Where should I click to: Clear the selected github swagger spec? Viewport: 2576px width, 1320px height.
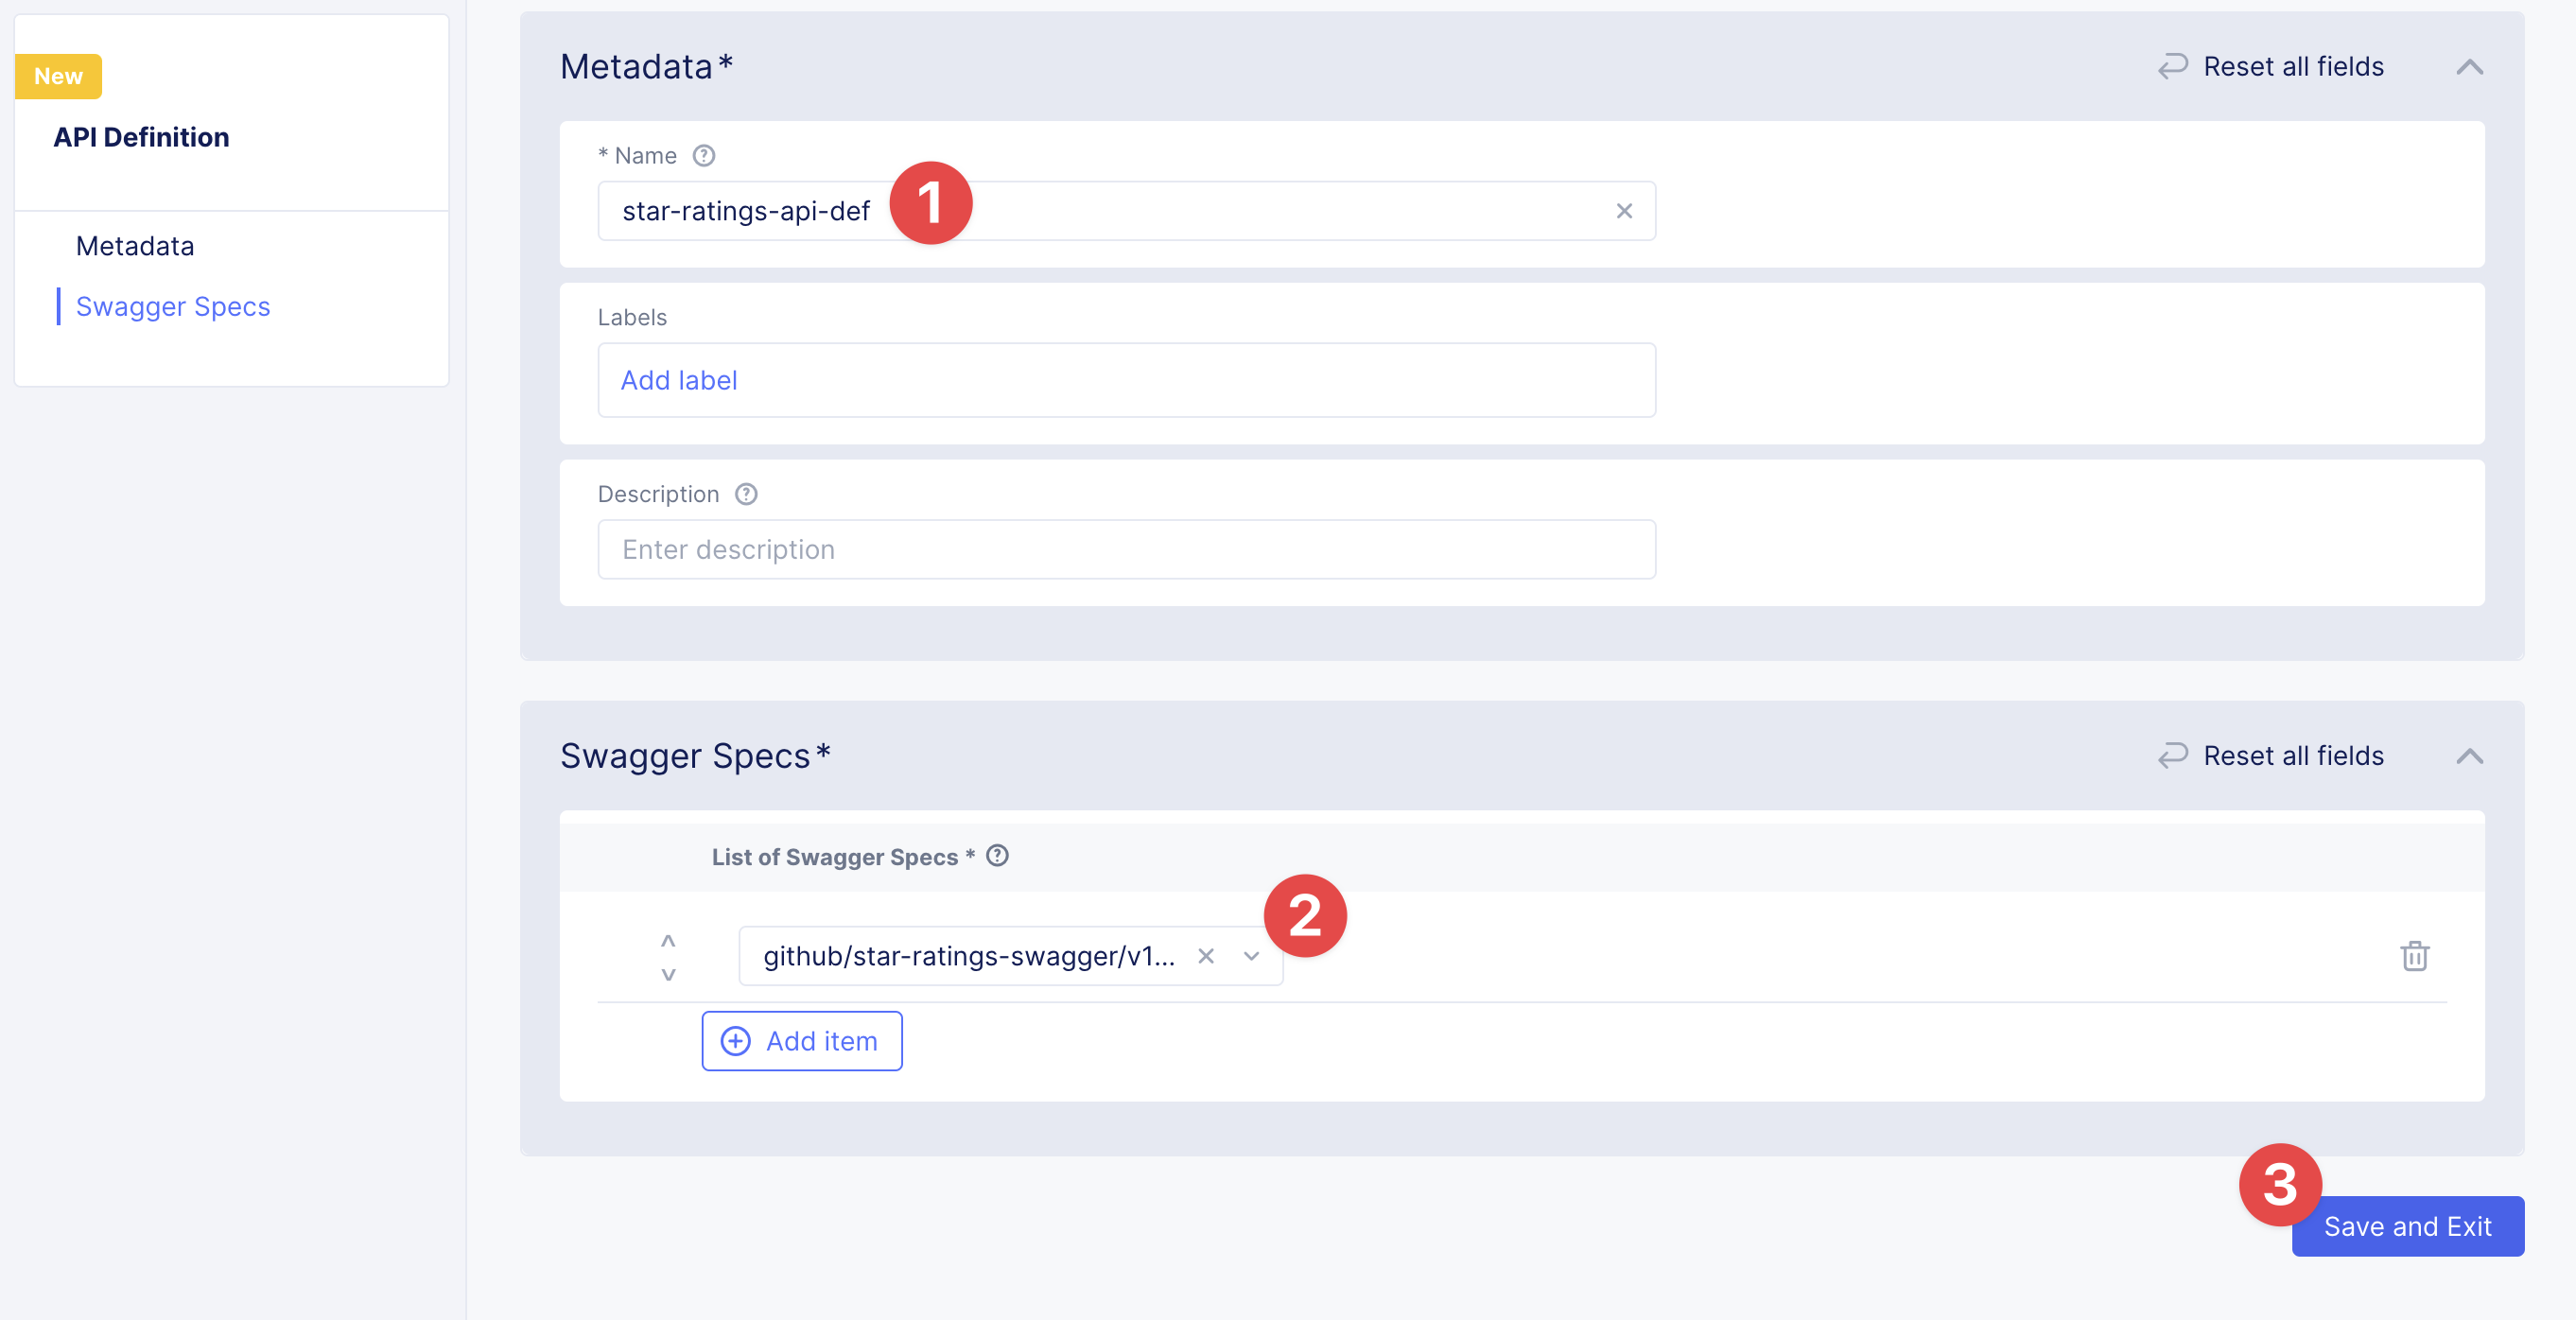point(1206,956)
